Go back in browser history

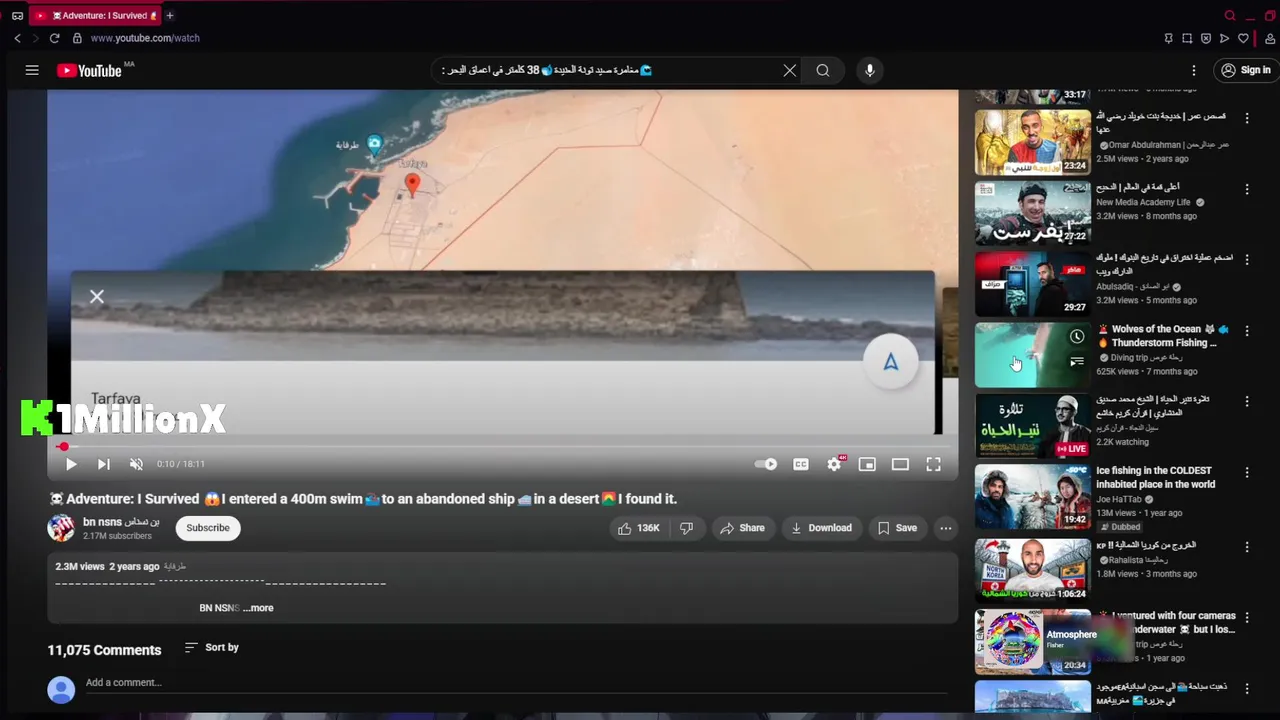[17, 38]
